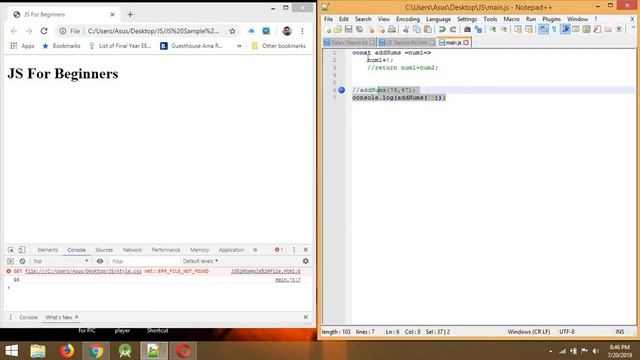Open the Other bookmarks folder
Image resolution: width=640 pixels, height=360 pixels.
click(x=279, y=46)
